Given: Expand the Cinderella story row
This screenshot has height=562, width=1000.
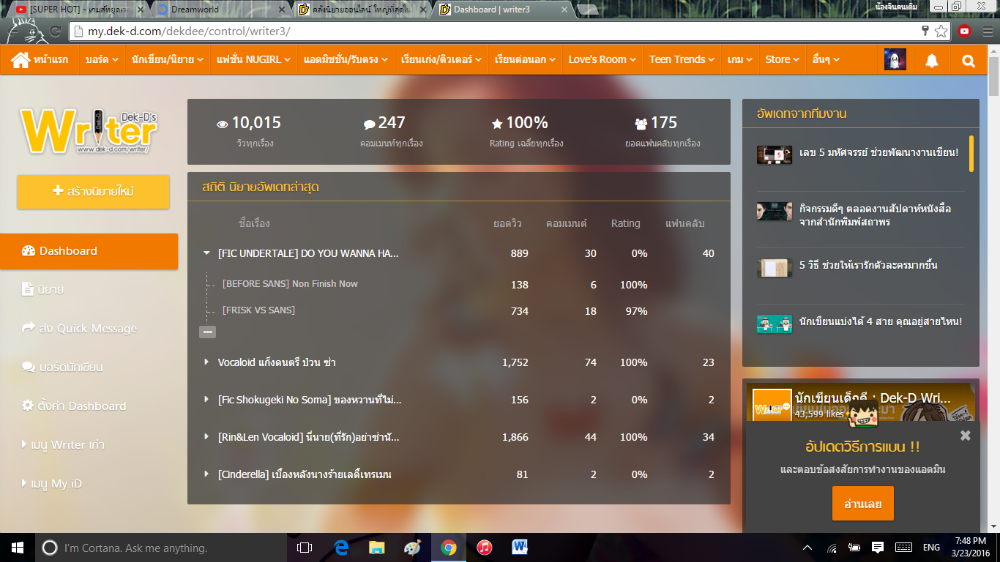Looking at the screenshot, I should (206, 474).
